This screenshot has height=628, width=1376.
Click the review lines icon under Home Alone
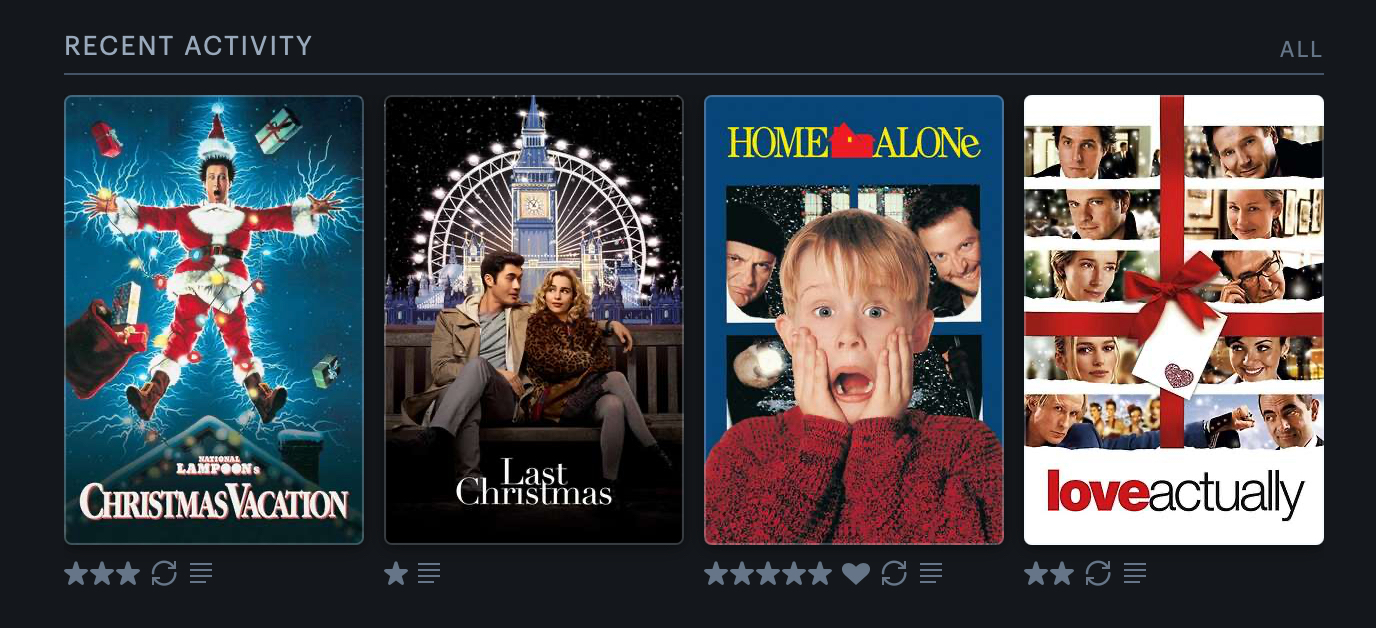point(931,573)
